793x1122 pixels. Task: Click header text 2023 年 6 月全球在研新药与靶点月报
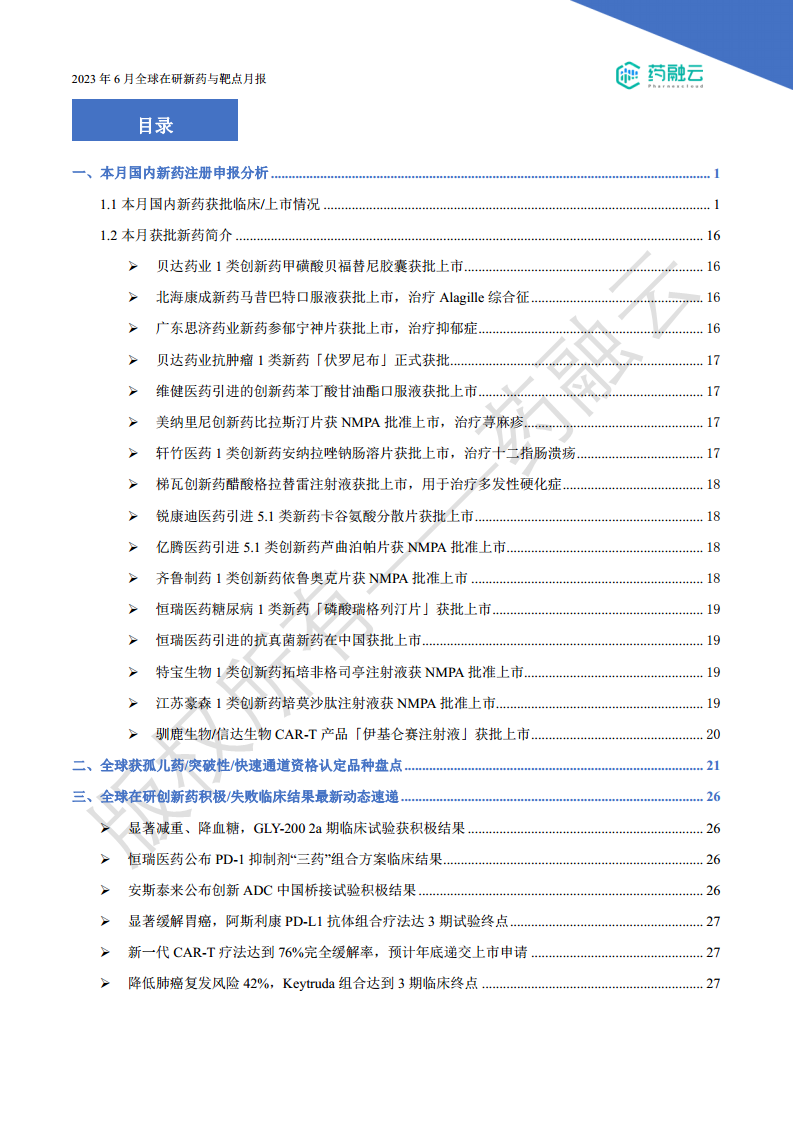169,79
